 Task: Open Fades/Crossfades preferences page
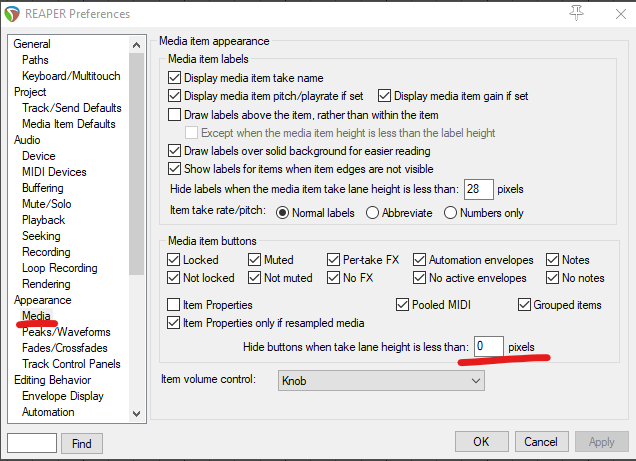pos(64,348)
